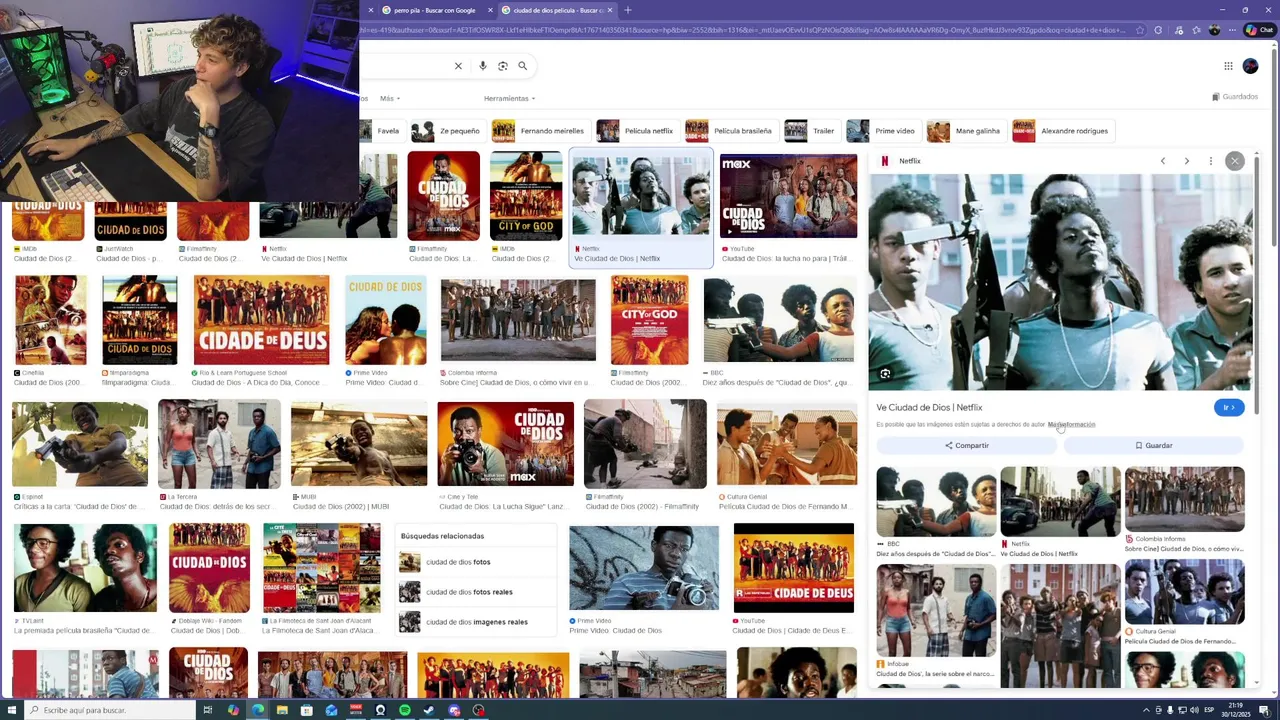Click the 'Compartir' button

[966, 445]
